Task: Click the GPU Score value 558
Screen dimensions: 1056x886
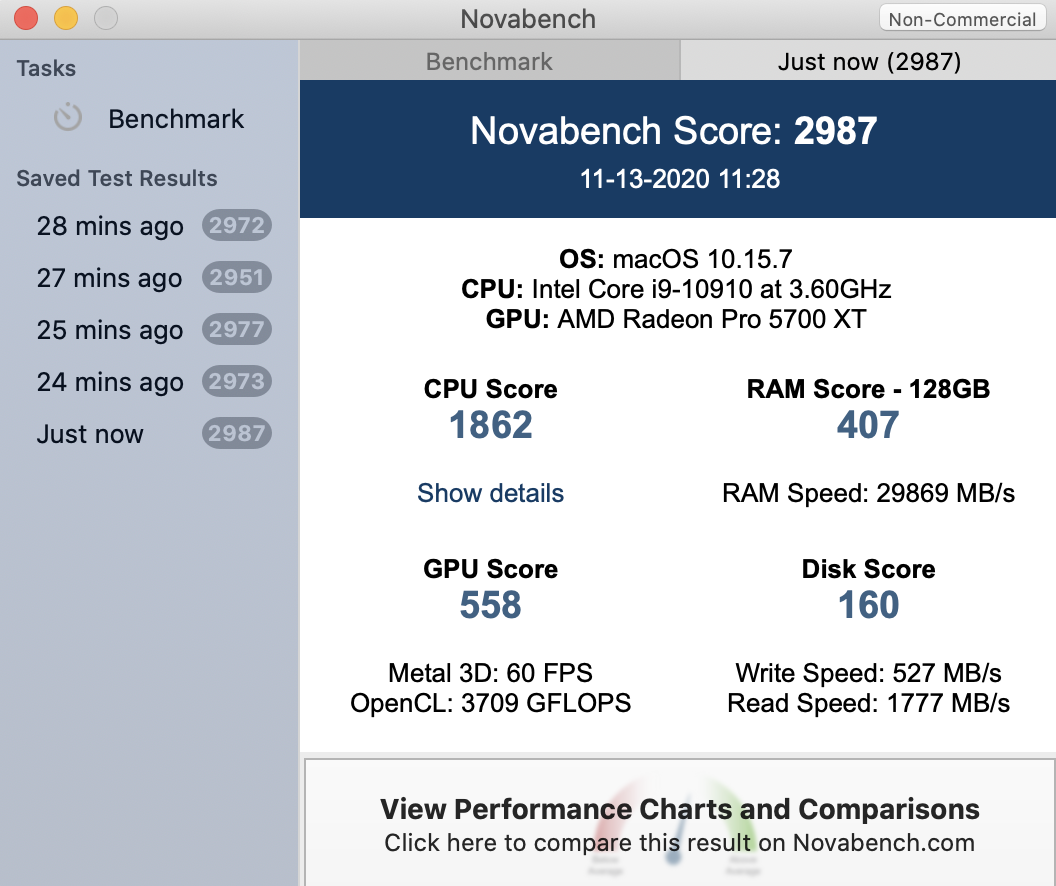Action: pyautogui.click(x=490, y=605)
